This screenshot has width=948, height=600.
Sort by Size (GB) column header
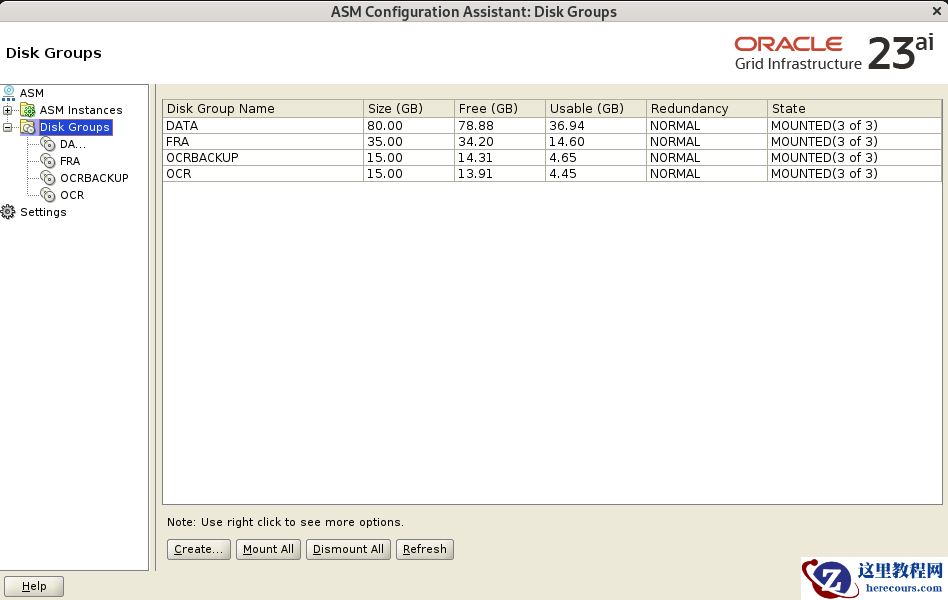click(x=409, y=108)
